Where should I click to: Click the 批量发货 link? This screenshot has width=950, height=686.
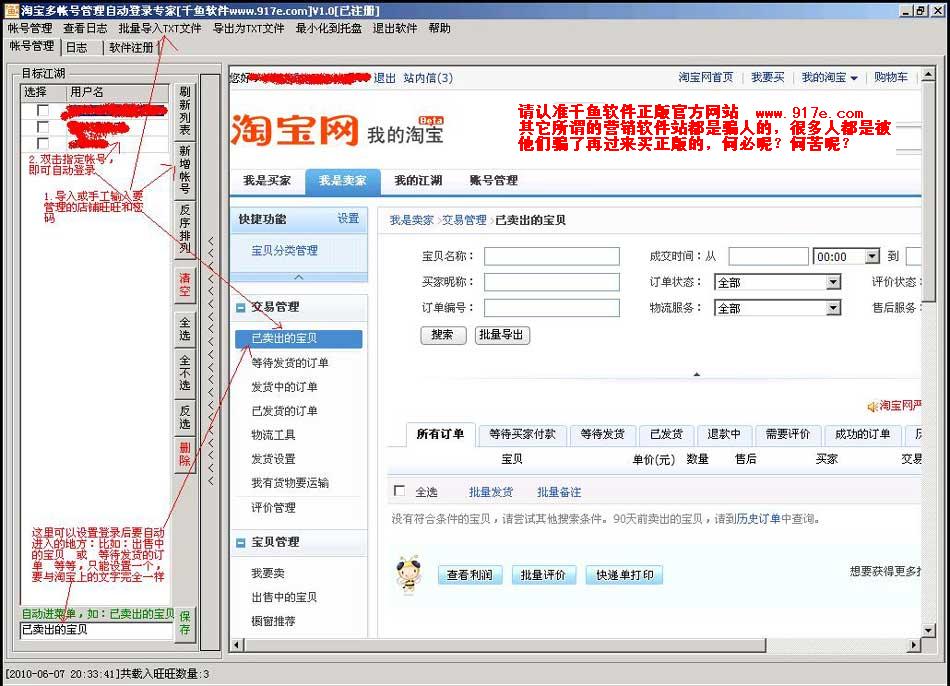(491, 492)
